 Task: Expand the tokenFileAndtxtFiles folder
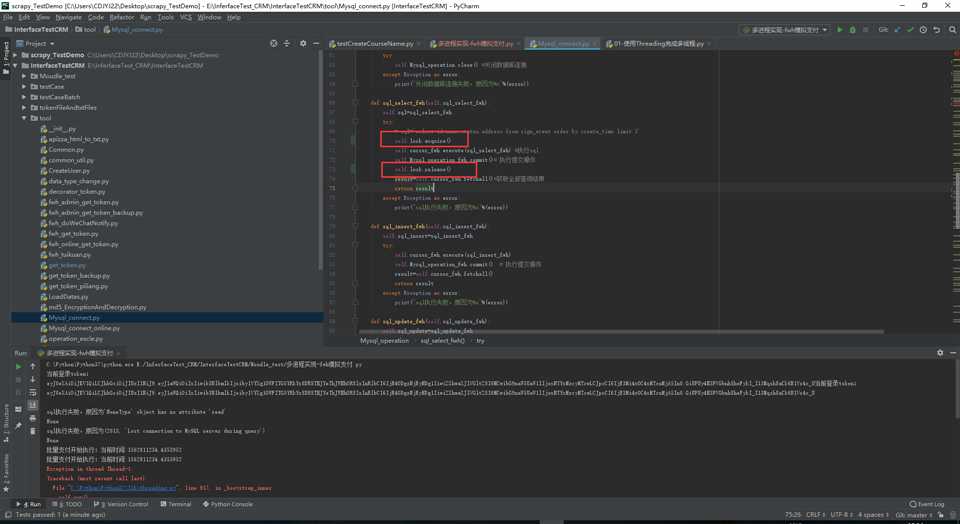pos(24,107)
